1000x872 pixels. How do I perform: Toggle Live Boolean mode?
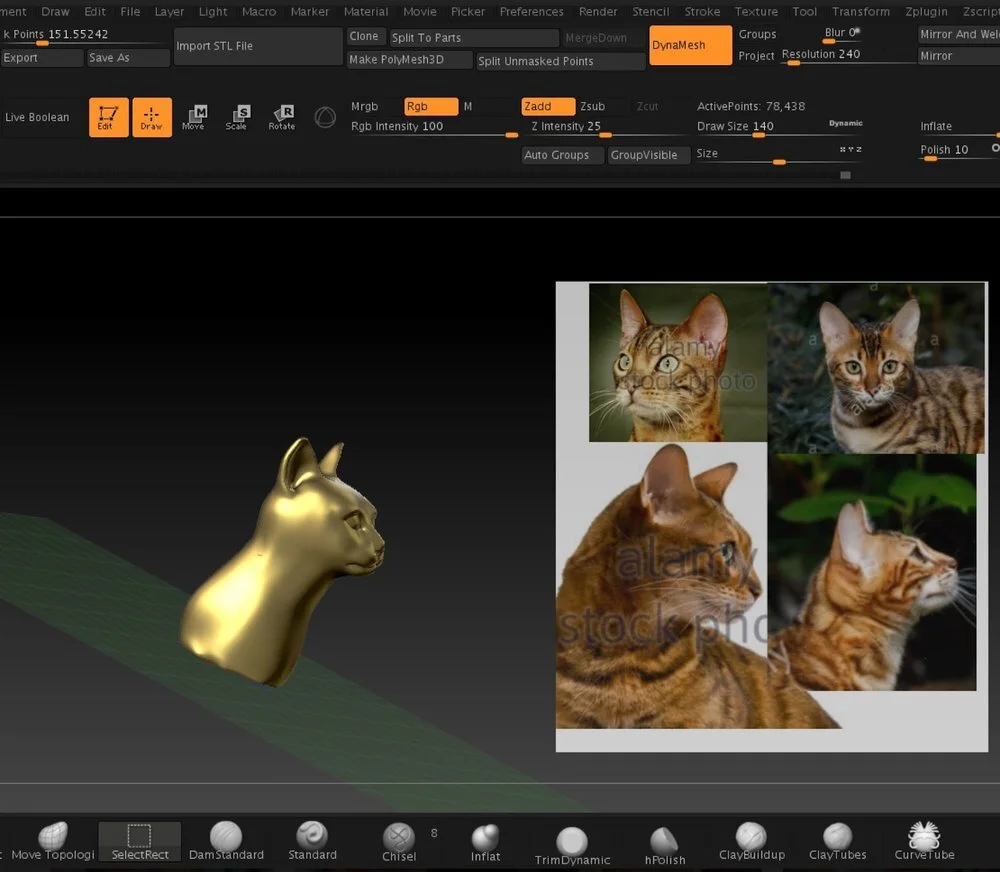click(x=36, y=117)
